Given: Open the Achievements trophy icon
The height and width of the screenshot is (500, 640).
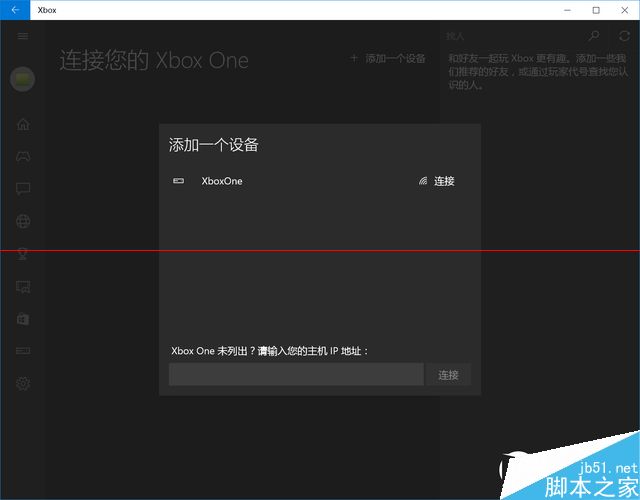Looking at the screenshot, I should pos(23,254).
